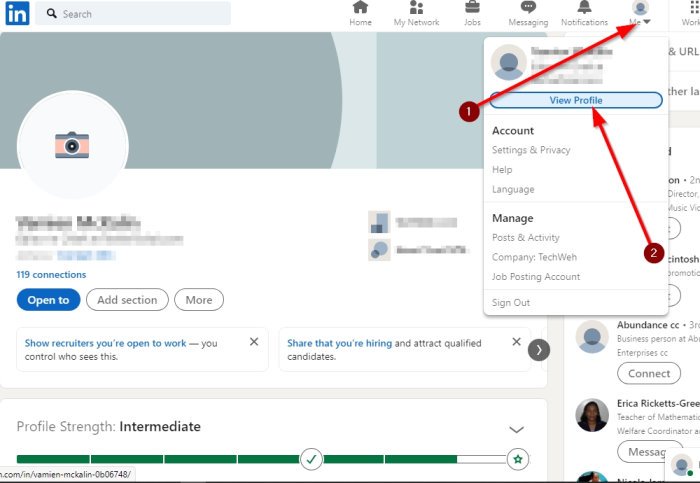
Task: Open Posts & Activity entry
Action: pos(525,237)
